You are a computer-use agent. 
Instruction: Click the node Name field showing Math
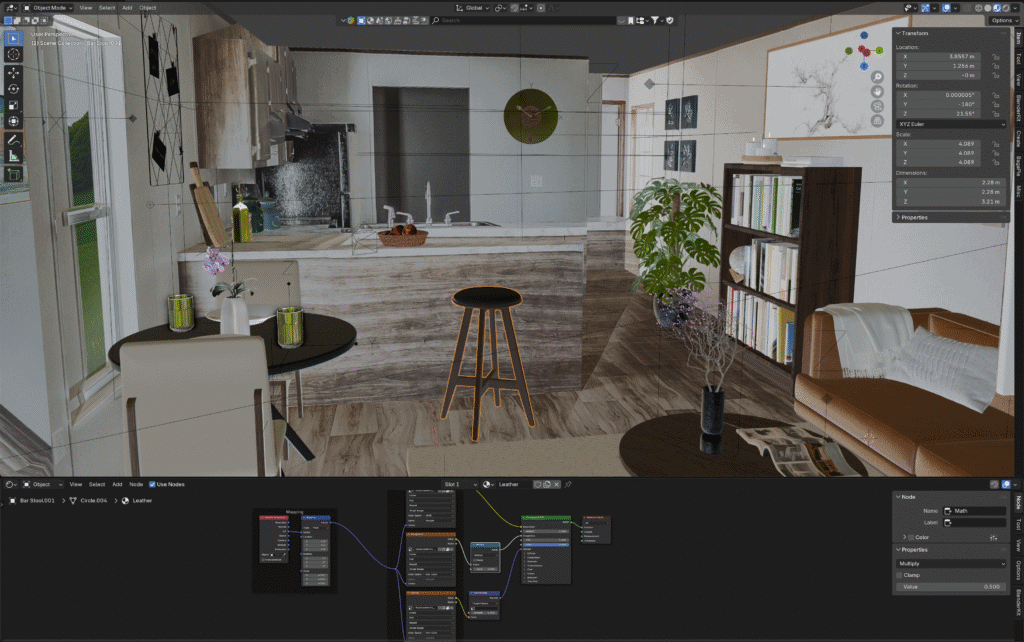(974, 511)
